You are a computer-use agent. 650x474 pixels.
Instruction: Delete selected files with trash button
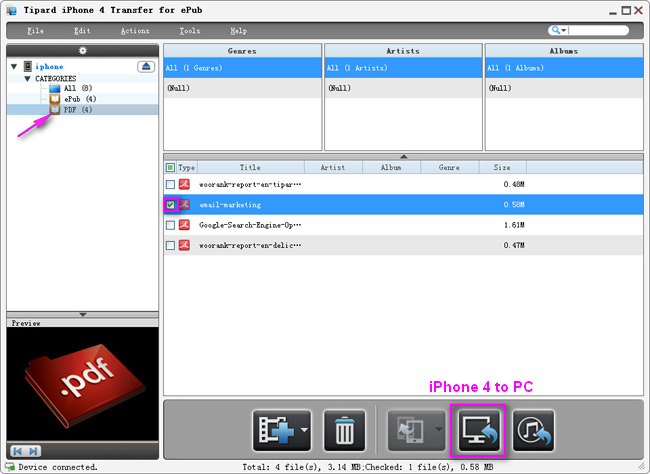pos(344,430)
